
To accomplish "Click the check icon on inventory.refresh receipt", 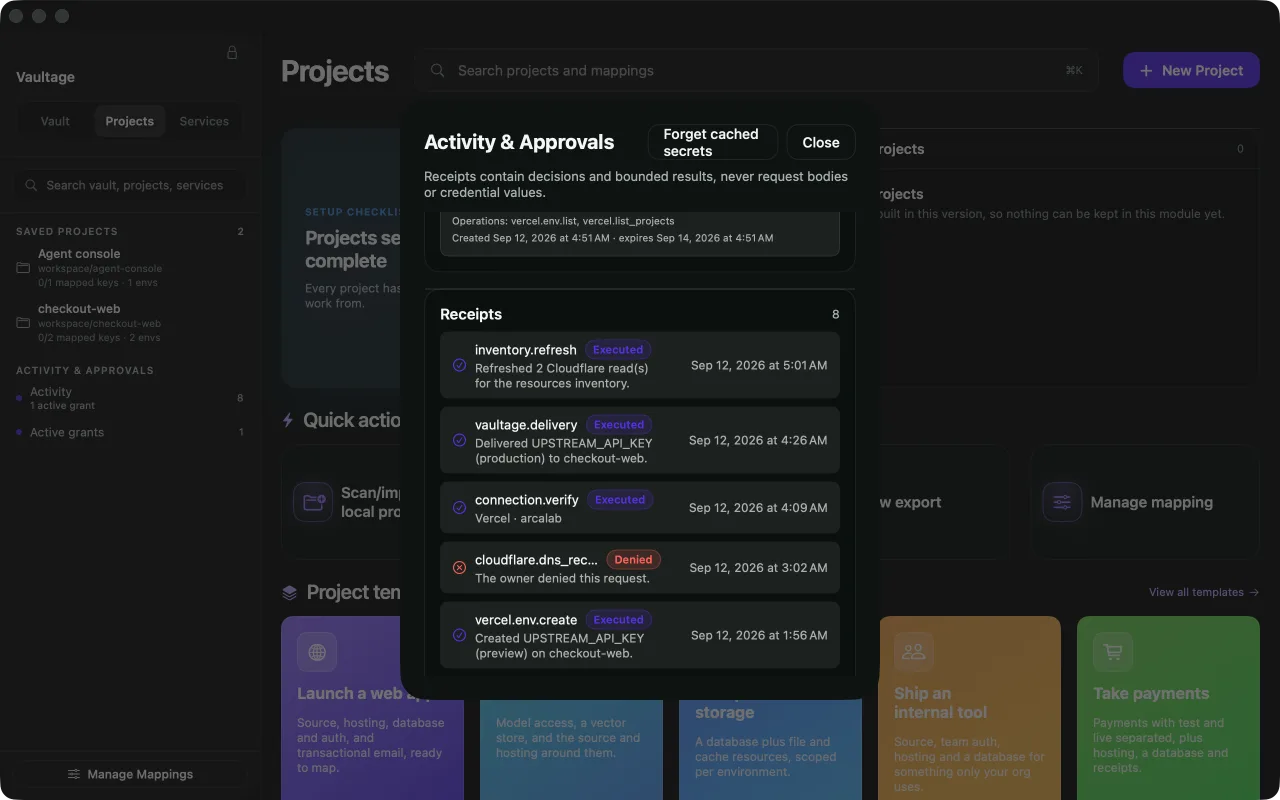I will [460, 366].
